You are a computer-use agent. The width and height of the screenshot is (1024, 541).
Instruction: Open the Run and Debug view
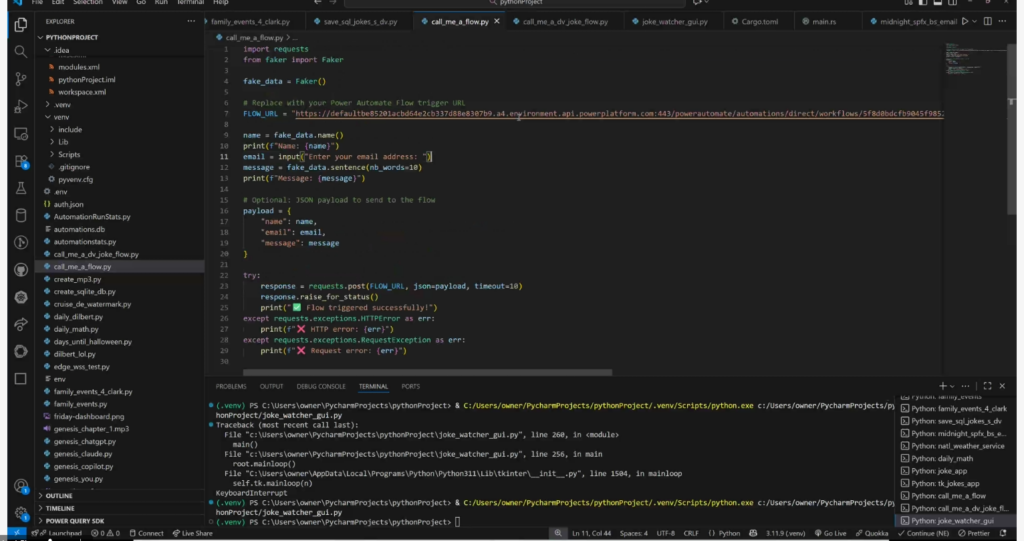coord(20,105)
